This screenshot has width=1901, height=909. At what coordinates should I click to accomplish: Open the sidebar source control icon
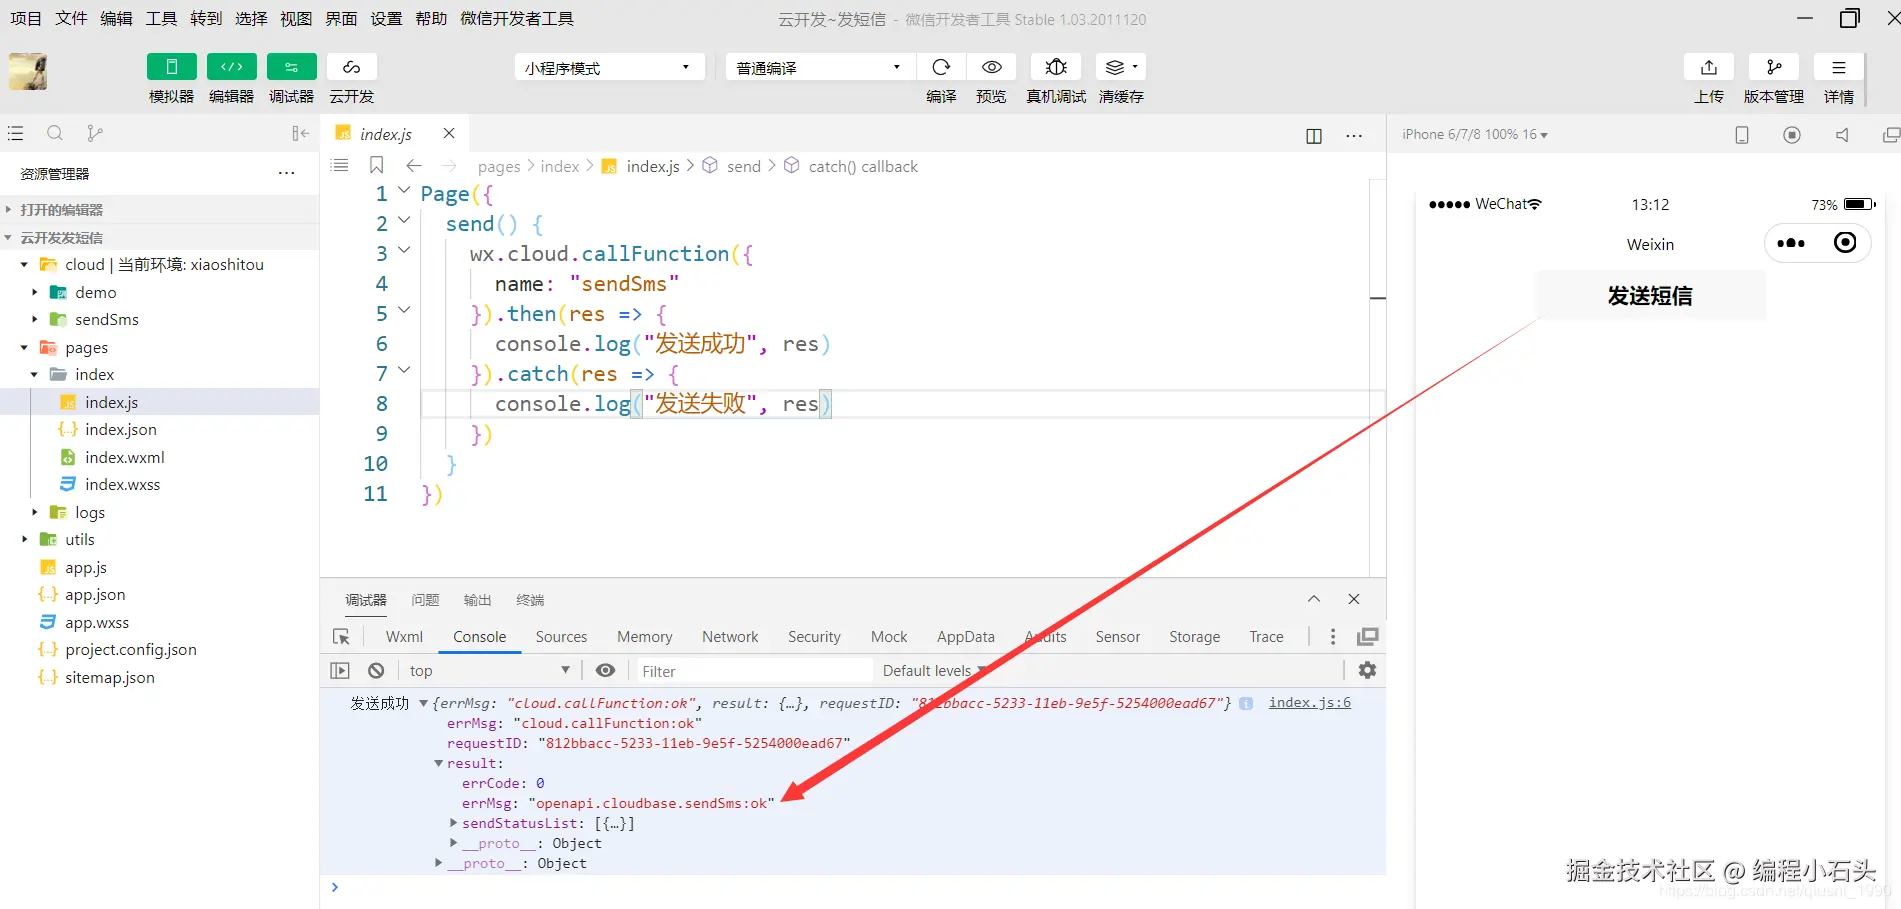(x=95, y=133)
